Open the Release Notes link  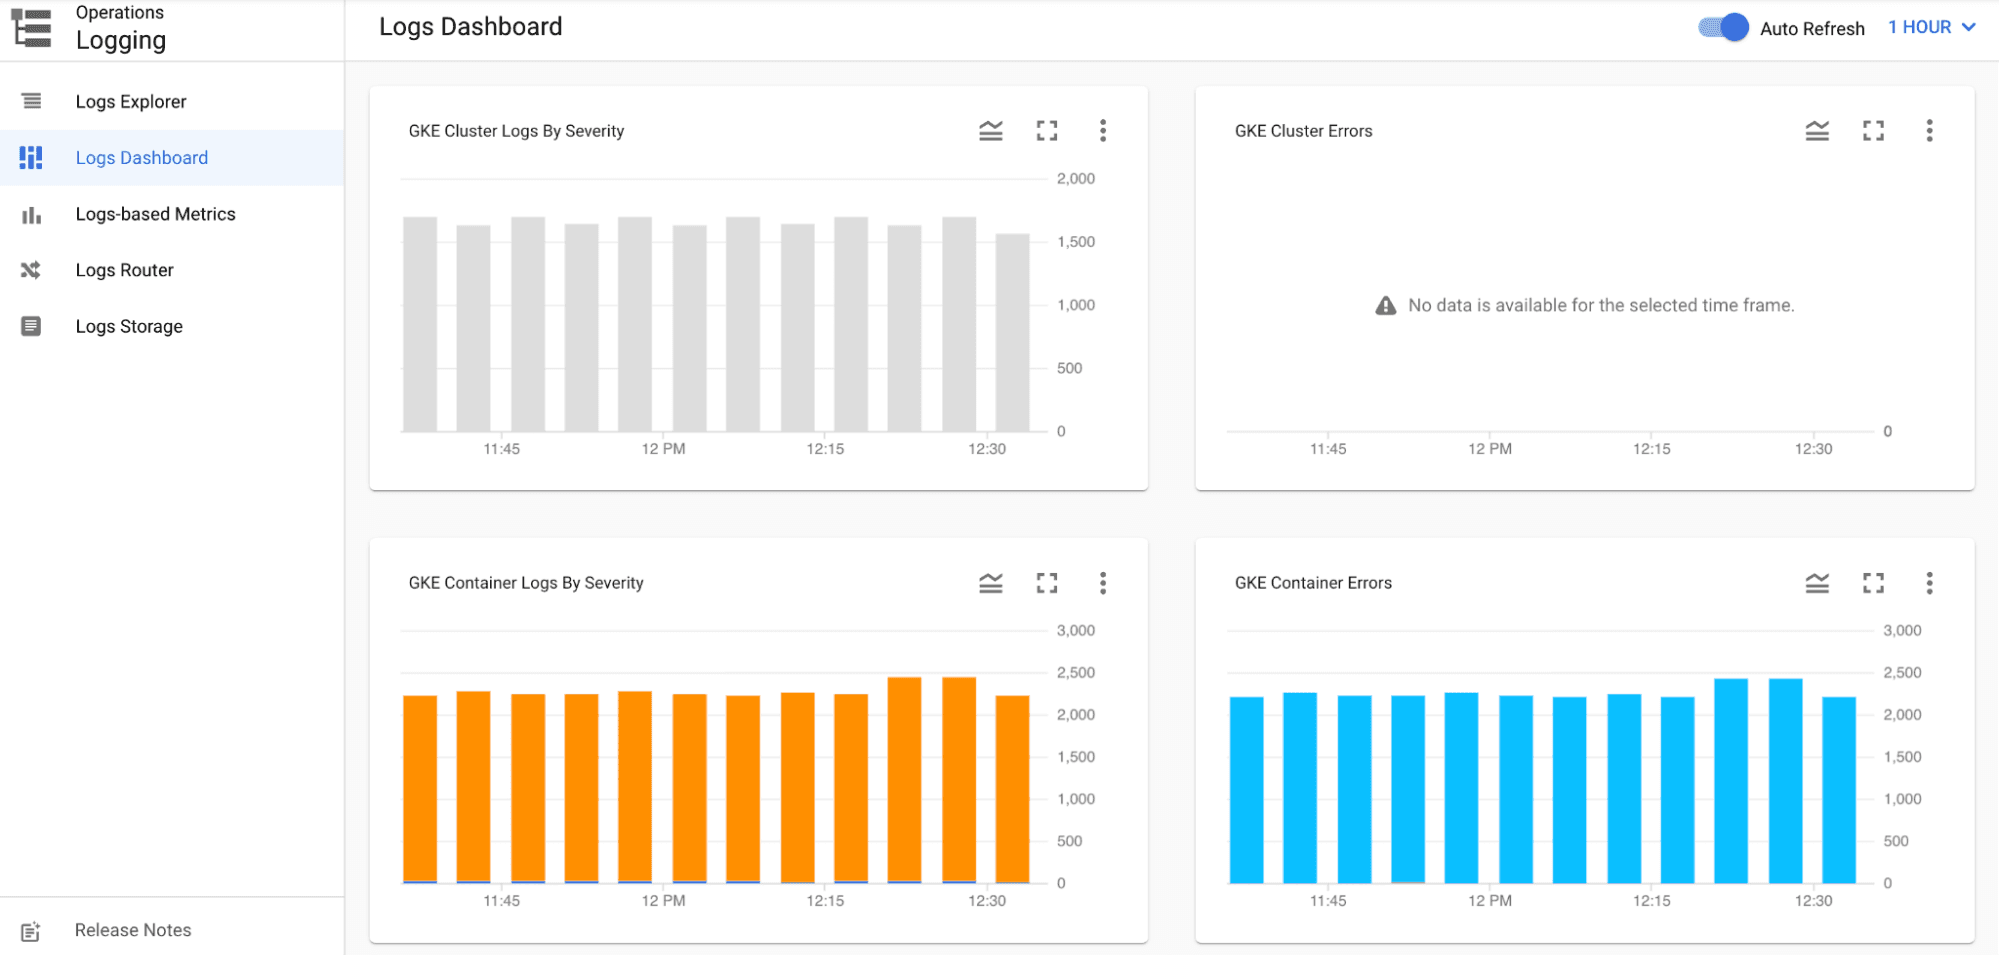[x=132, y=929]
